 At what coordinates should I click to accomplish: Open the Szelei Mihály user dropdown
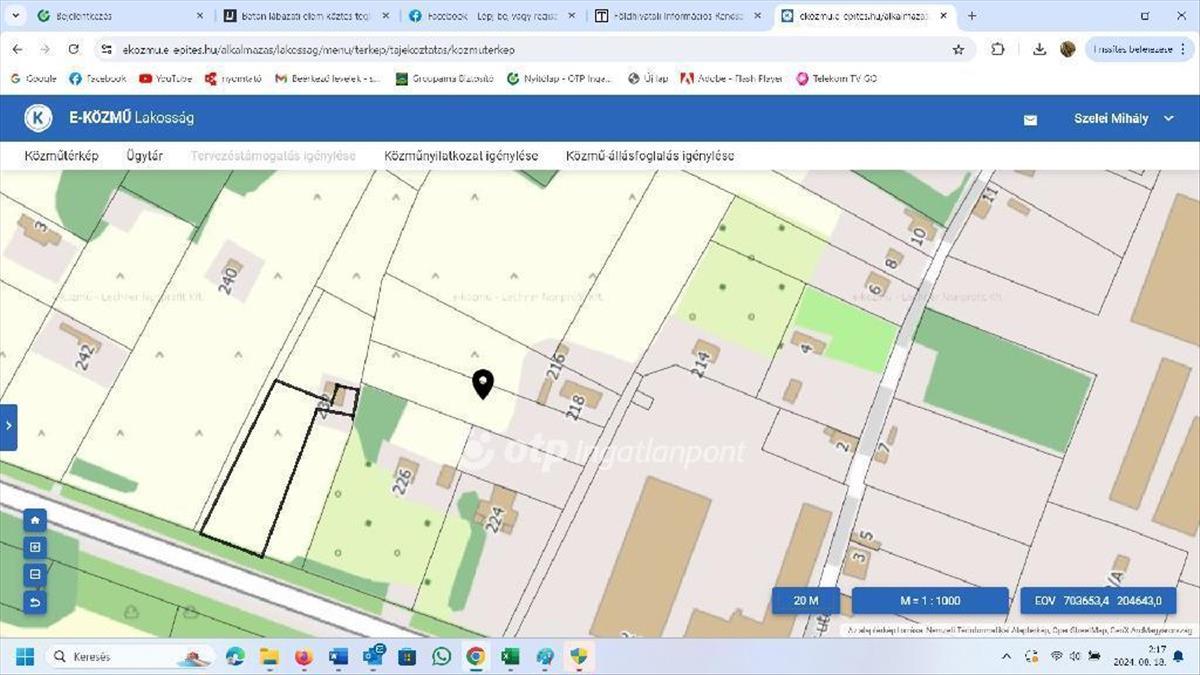(x=1124, y=119)
